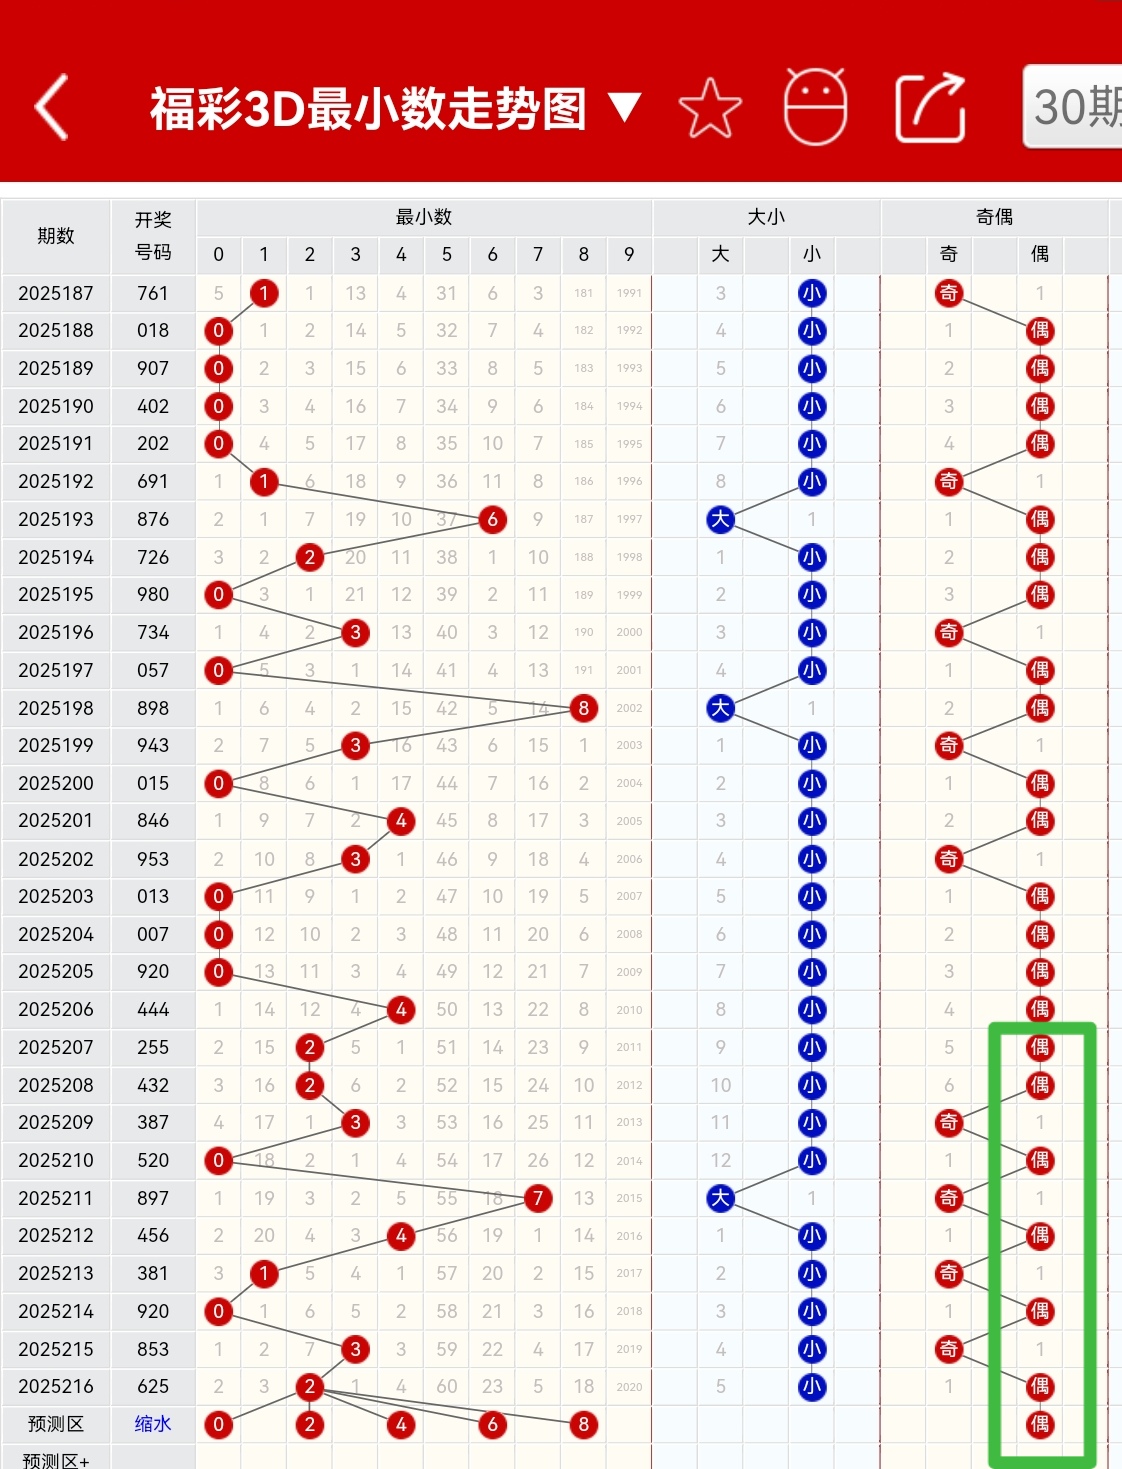Click blue 小 ball in row 2025187
Image resolution: width=1122 pixels, height=1469 pixels.
pos(812,293)
